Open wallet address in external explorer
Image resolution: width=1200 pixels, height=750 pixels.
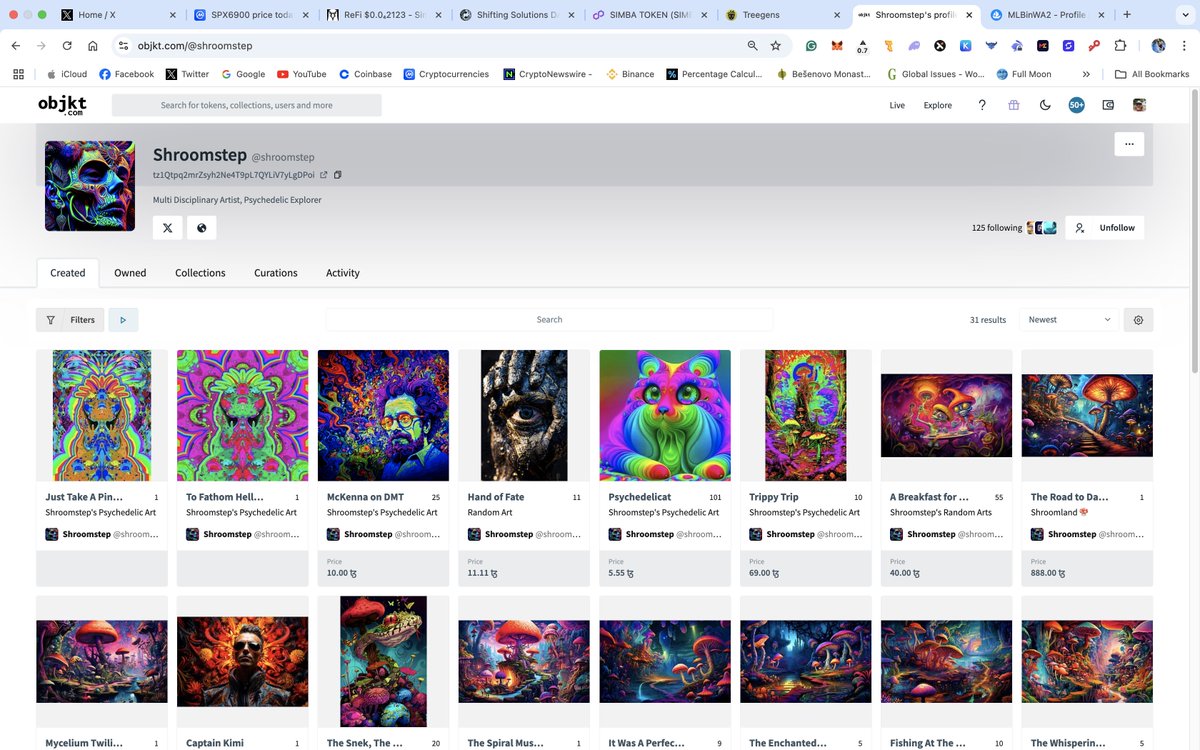(323, 175)
